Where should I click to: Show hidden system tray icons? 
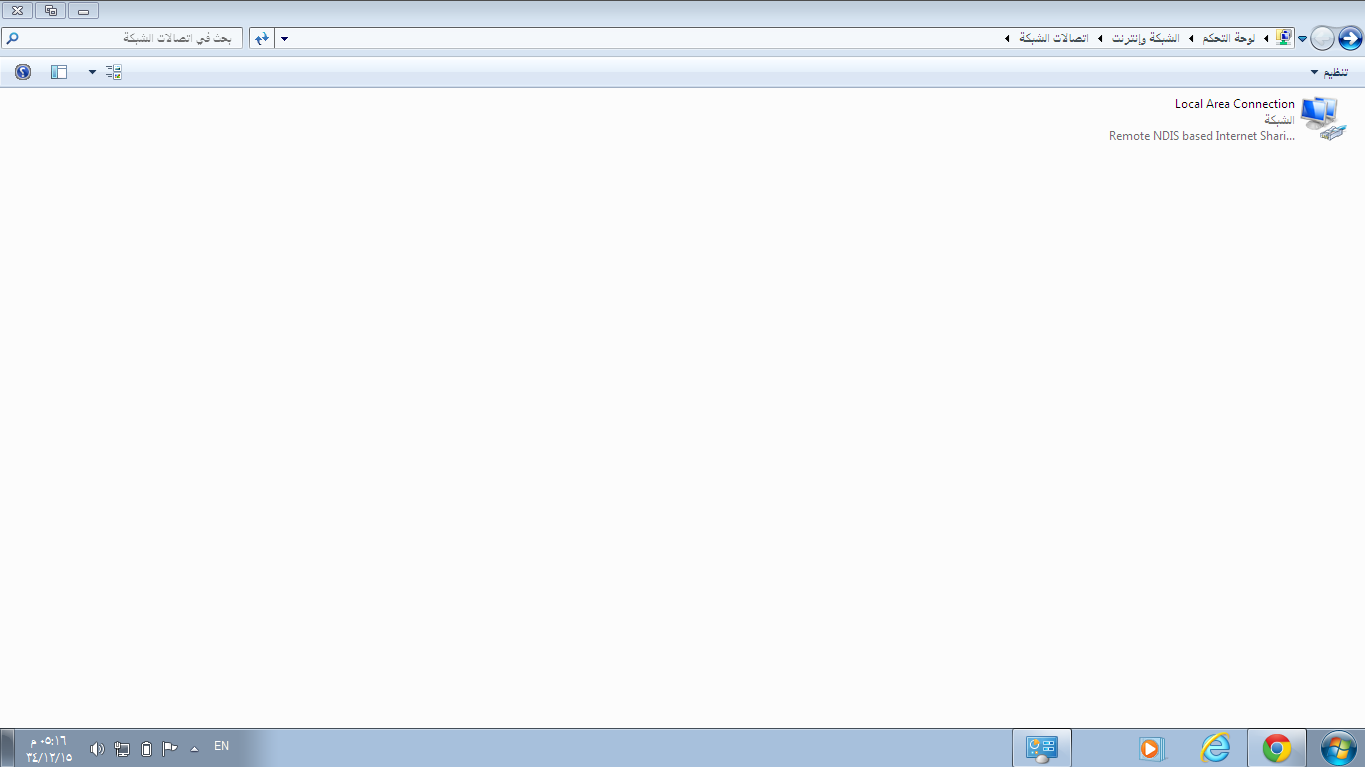point(194,748)
